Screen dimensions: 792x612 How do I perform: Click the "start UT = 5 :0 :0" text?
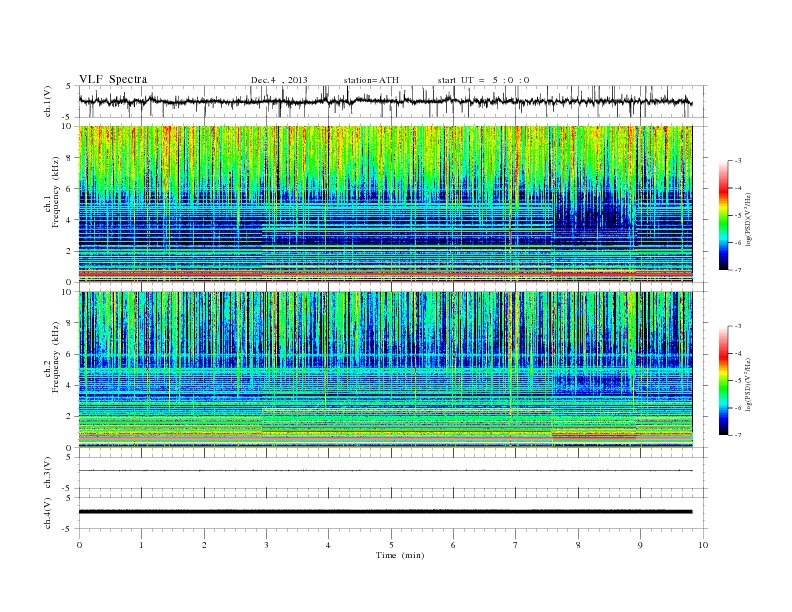tap(483, 80)
